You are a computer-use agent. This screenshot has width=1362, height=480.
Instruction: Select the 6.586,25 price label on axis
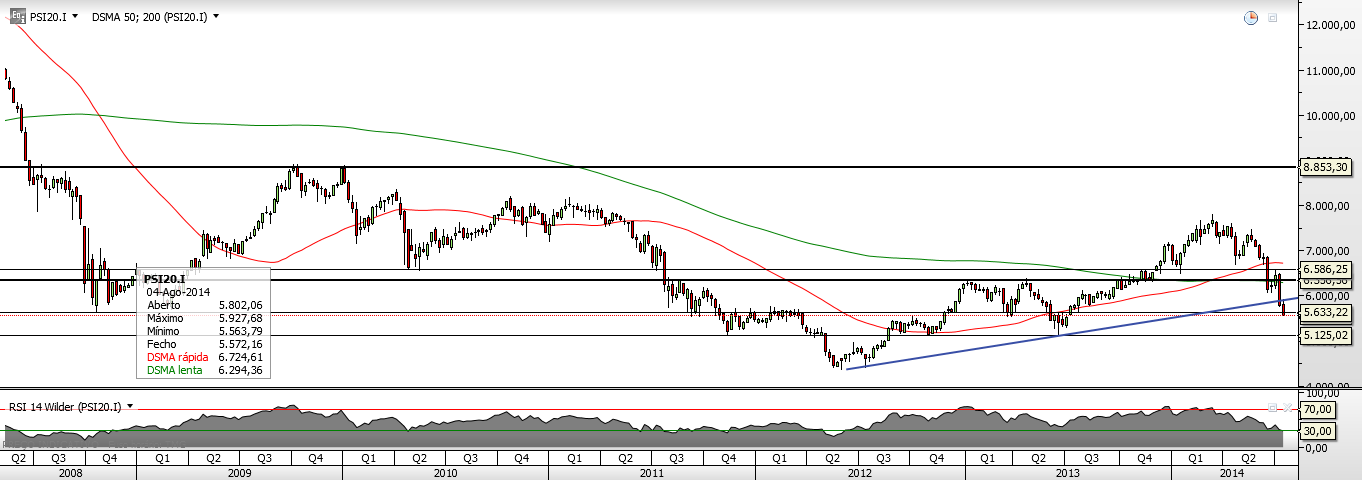click(x=1326, y=270)
